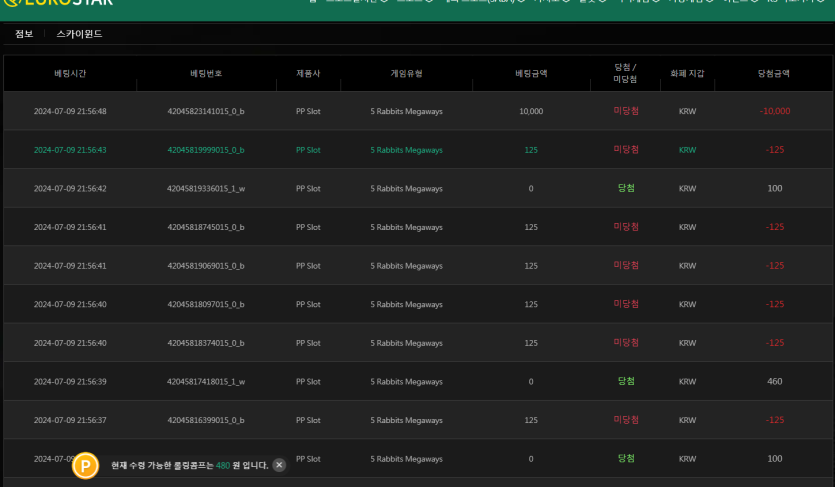Viewport: 835px width, 487px height.
Task: Click 당첨 status in the 42045819336015_1_w row
Action: (x=626, y=188)
